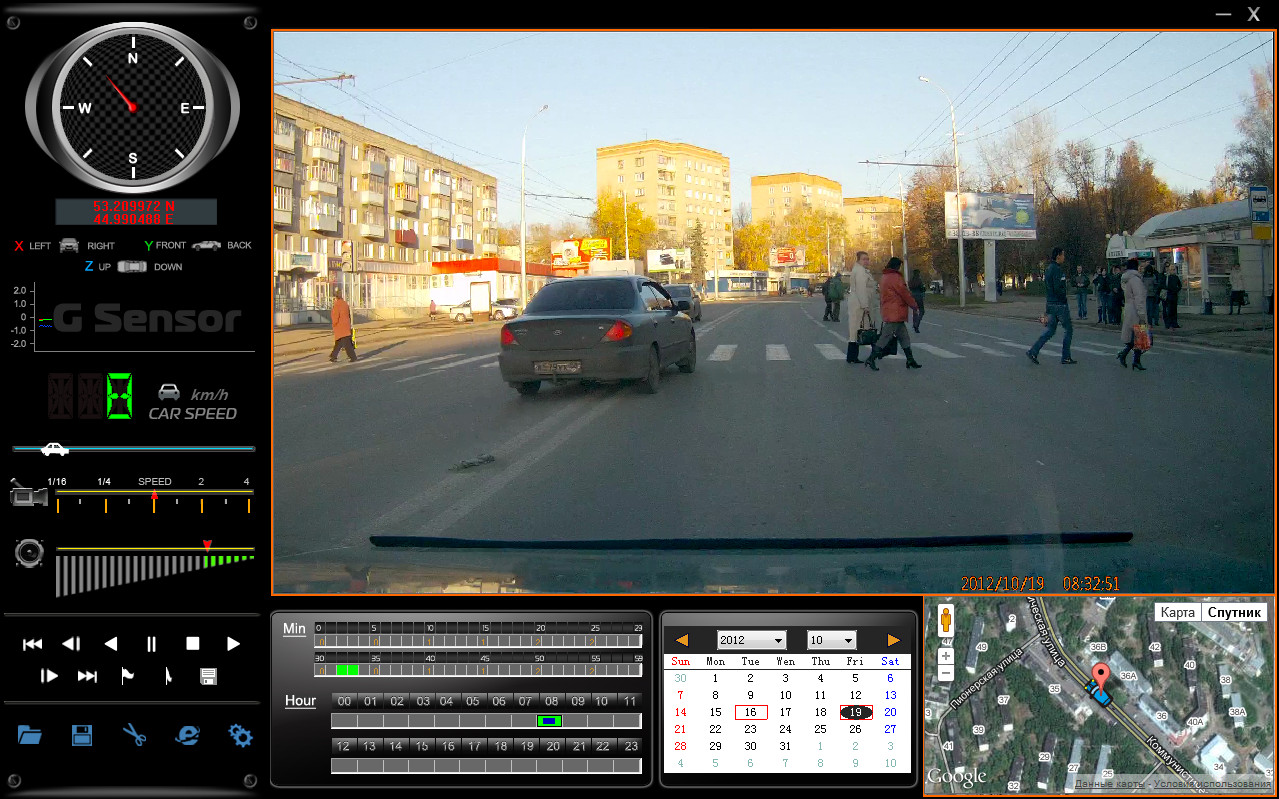Viewport: 1279px width, 799px height.
Task: Zoom in on the map
Action: pos(946,656)
